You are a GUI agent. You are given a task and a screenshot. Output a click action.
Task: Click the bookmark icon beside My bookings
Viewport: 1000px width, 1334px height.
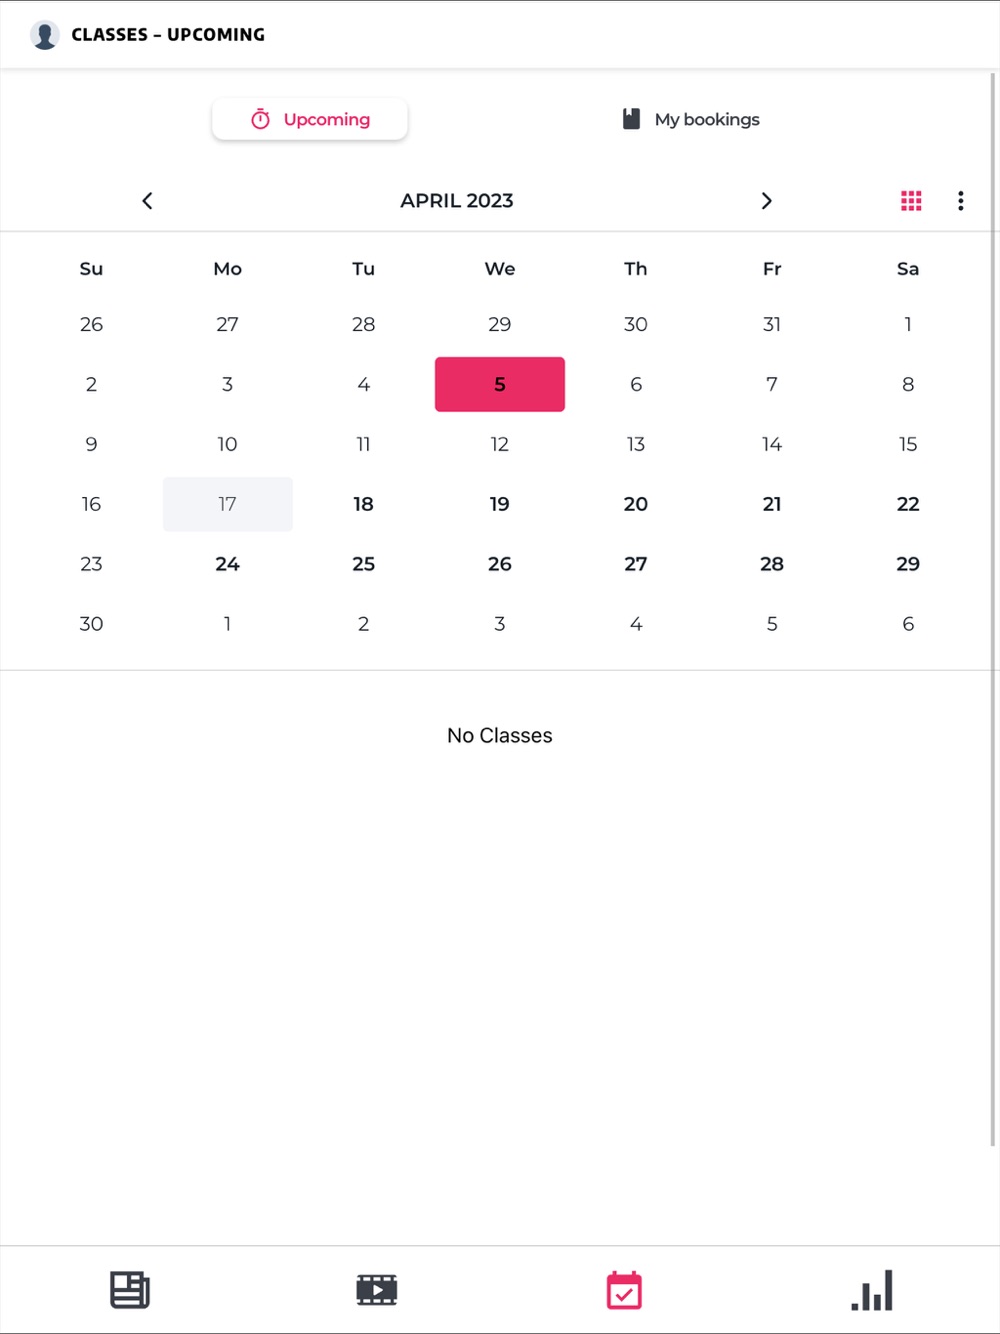point(631,119)
